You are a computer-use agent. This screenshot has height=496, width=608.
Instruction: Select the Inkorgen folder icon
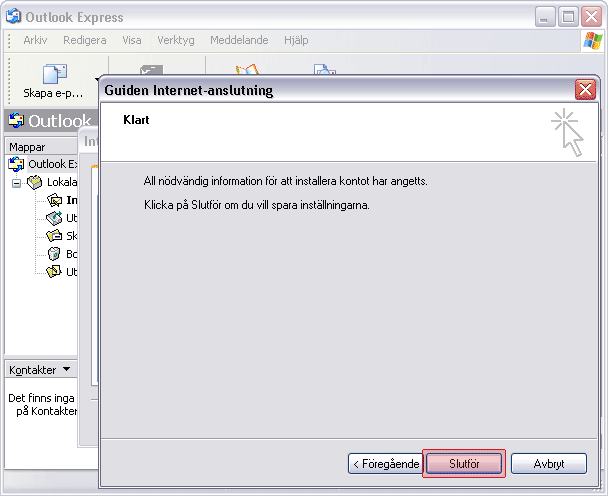pos(55,200)
